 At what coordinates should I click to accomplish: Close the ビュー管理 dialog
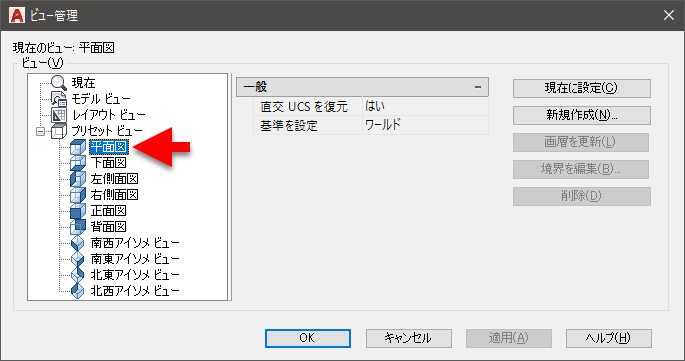pos(668,15)
